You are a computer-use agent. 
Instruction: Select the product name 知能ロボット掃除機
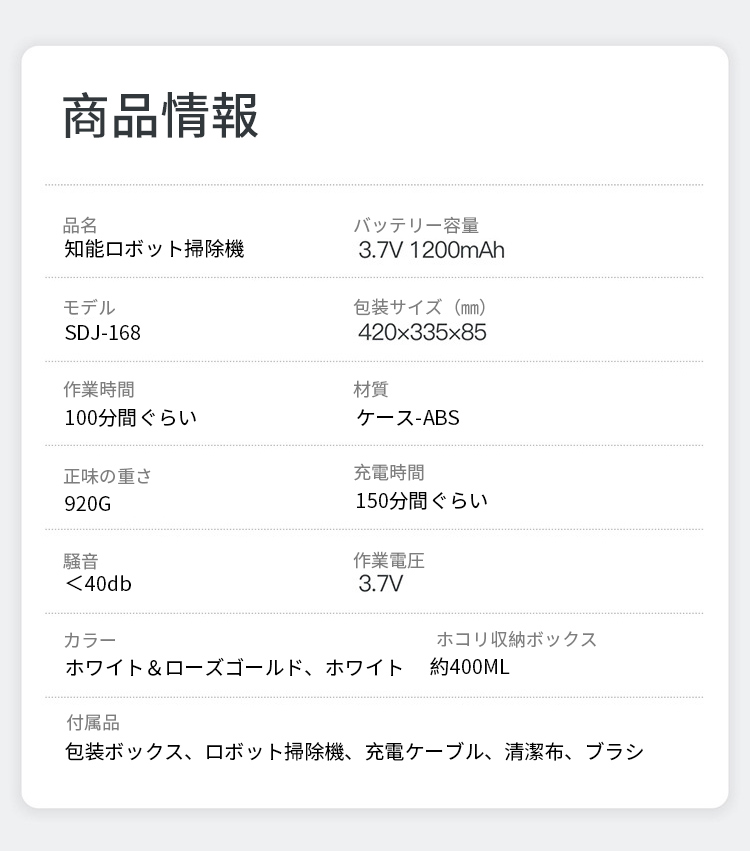(154, 250)
